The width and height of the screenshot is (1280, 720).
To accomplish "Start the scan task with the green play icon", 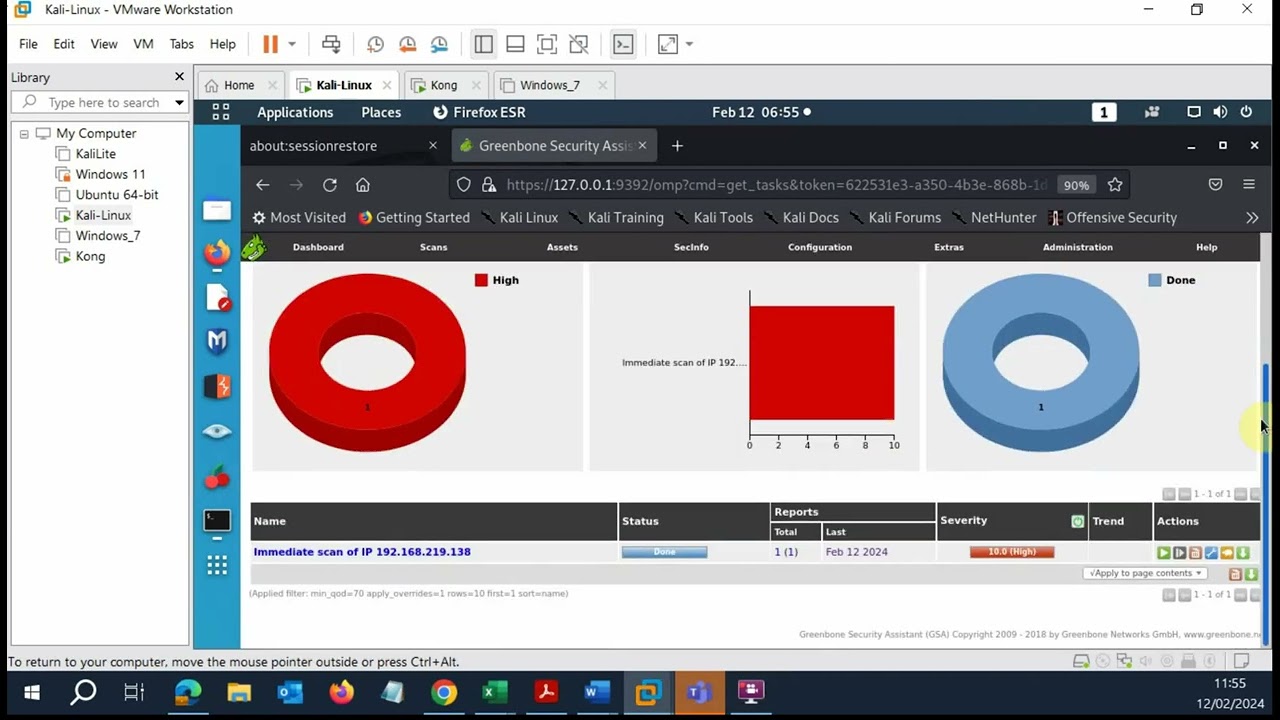I will 1163,552.
